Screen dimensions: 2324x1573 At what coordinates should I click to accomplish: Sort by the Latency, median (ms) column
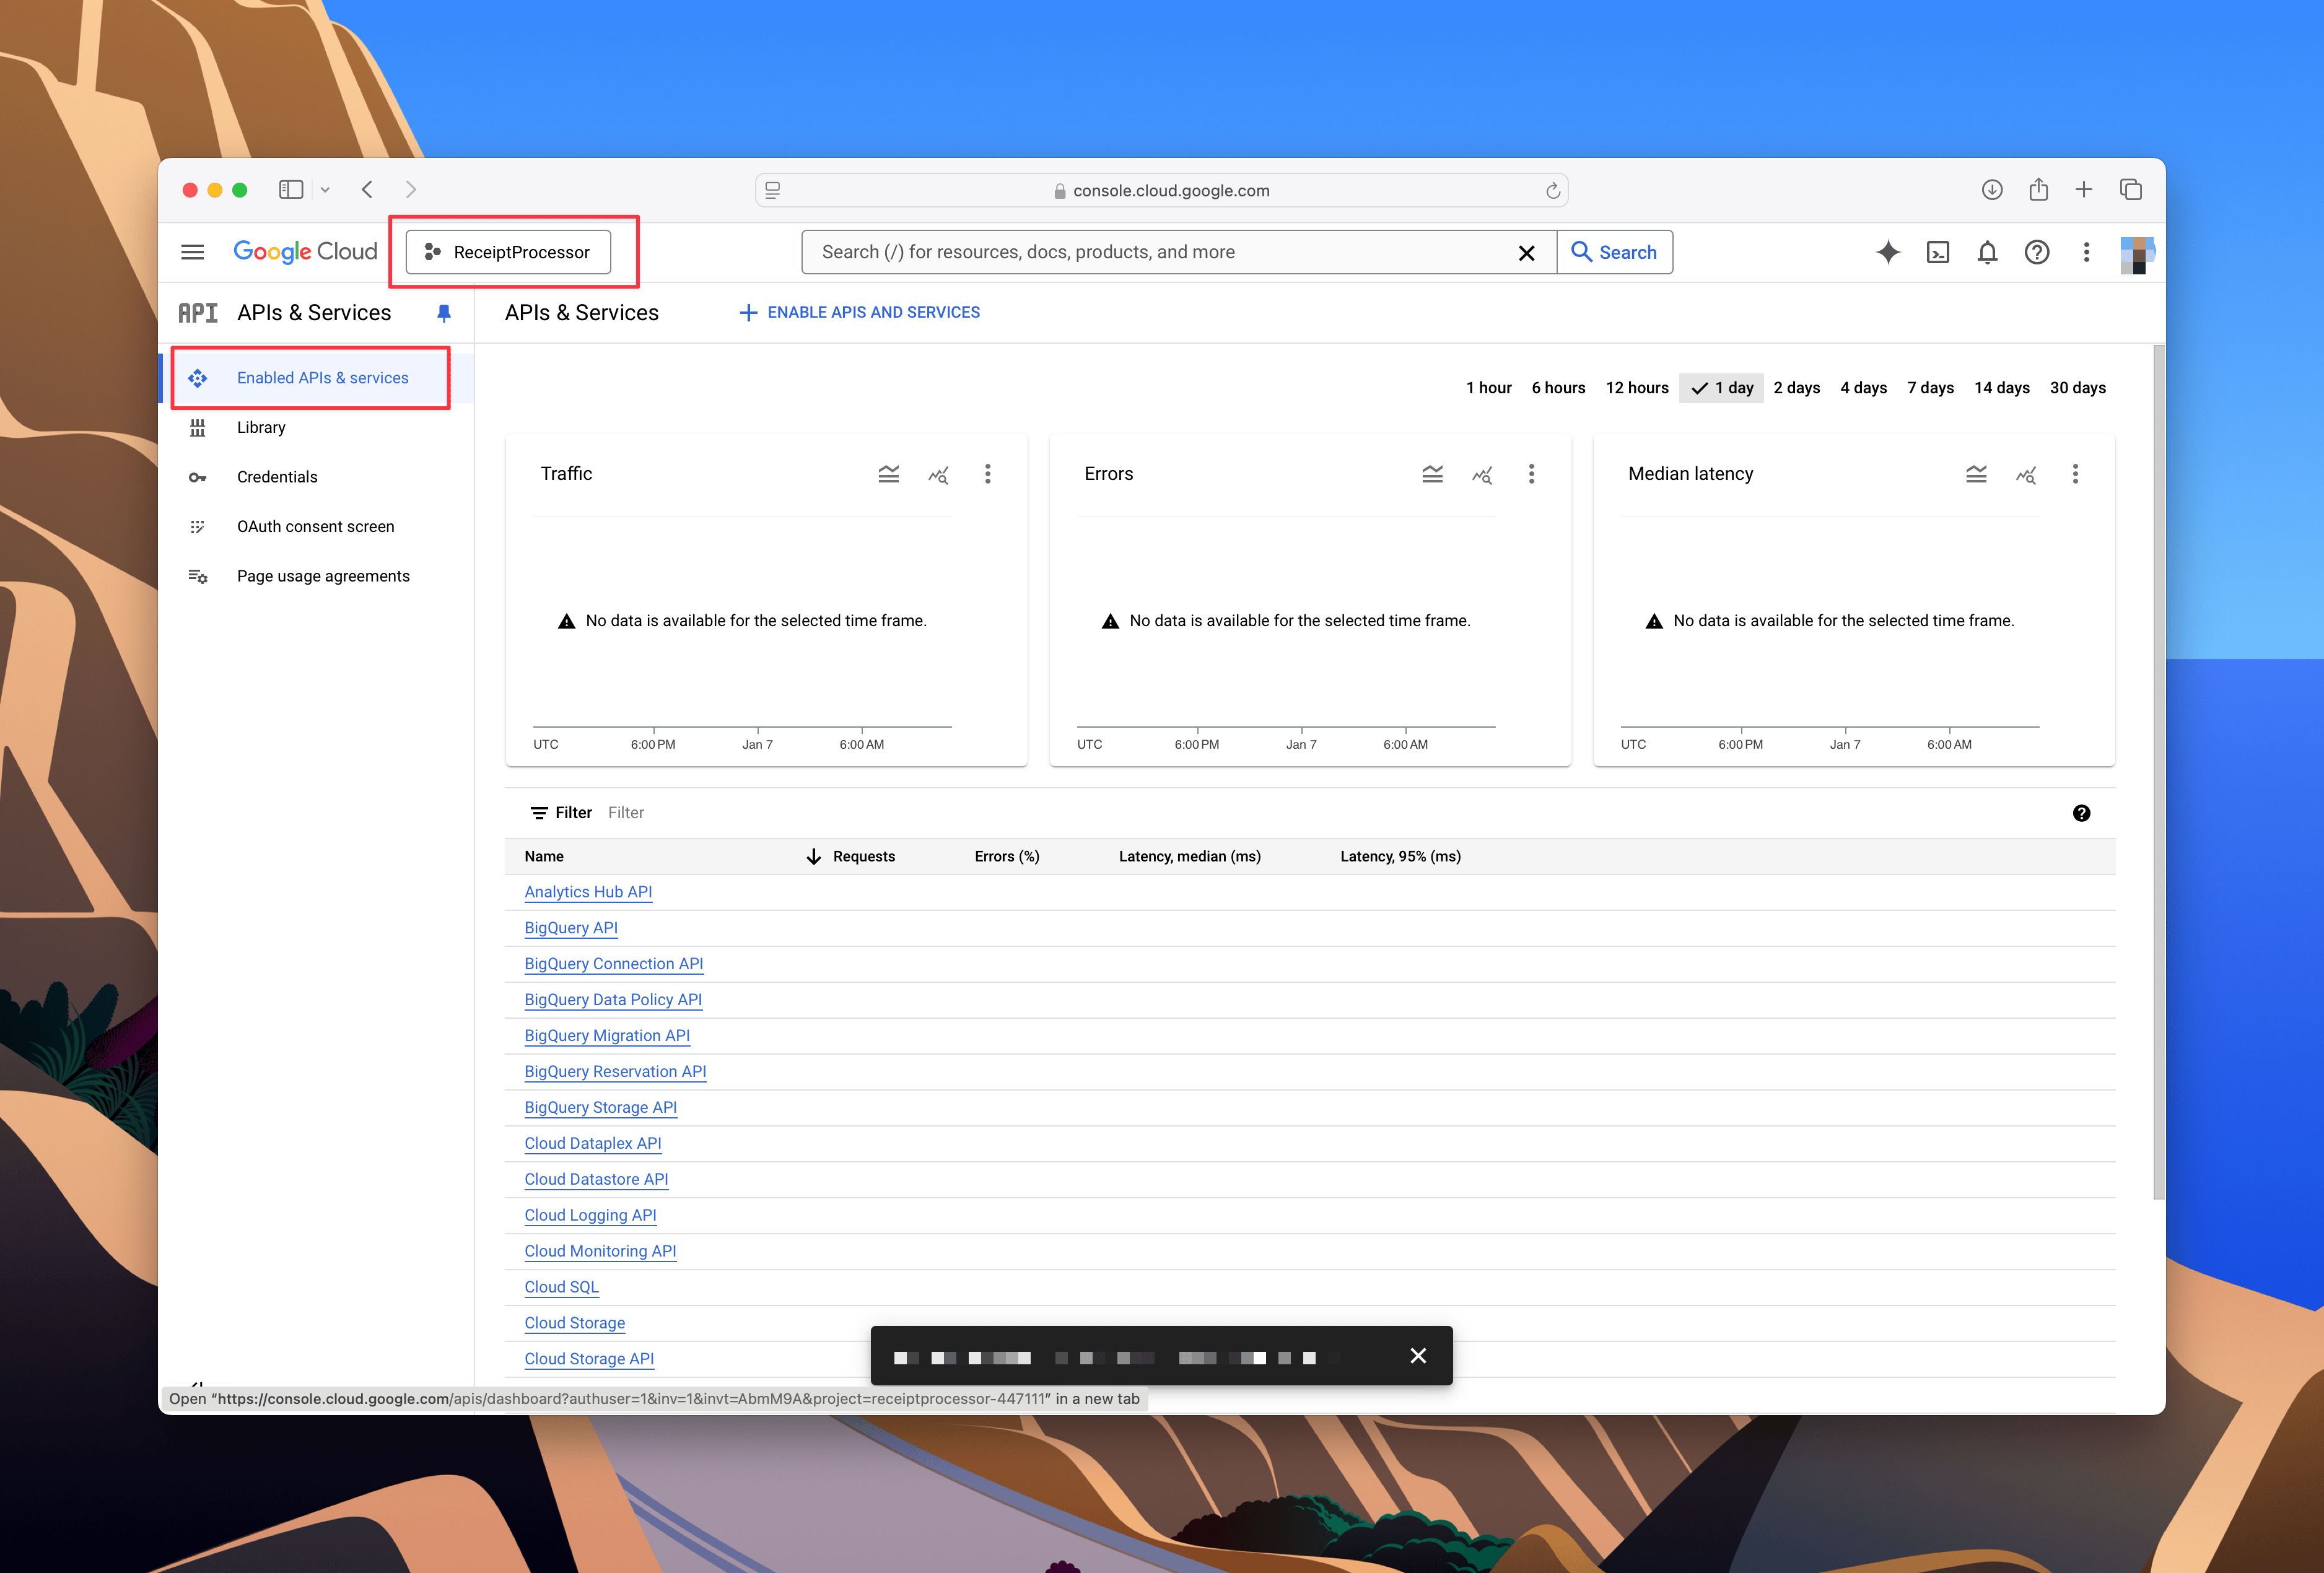(1190, 857)
